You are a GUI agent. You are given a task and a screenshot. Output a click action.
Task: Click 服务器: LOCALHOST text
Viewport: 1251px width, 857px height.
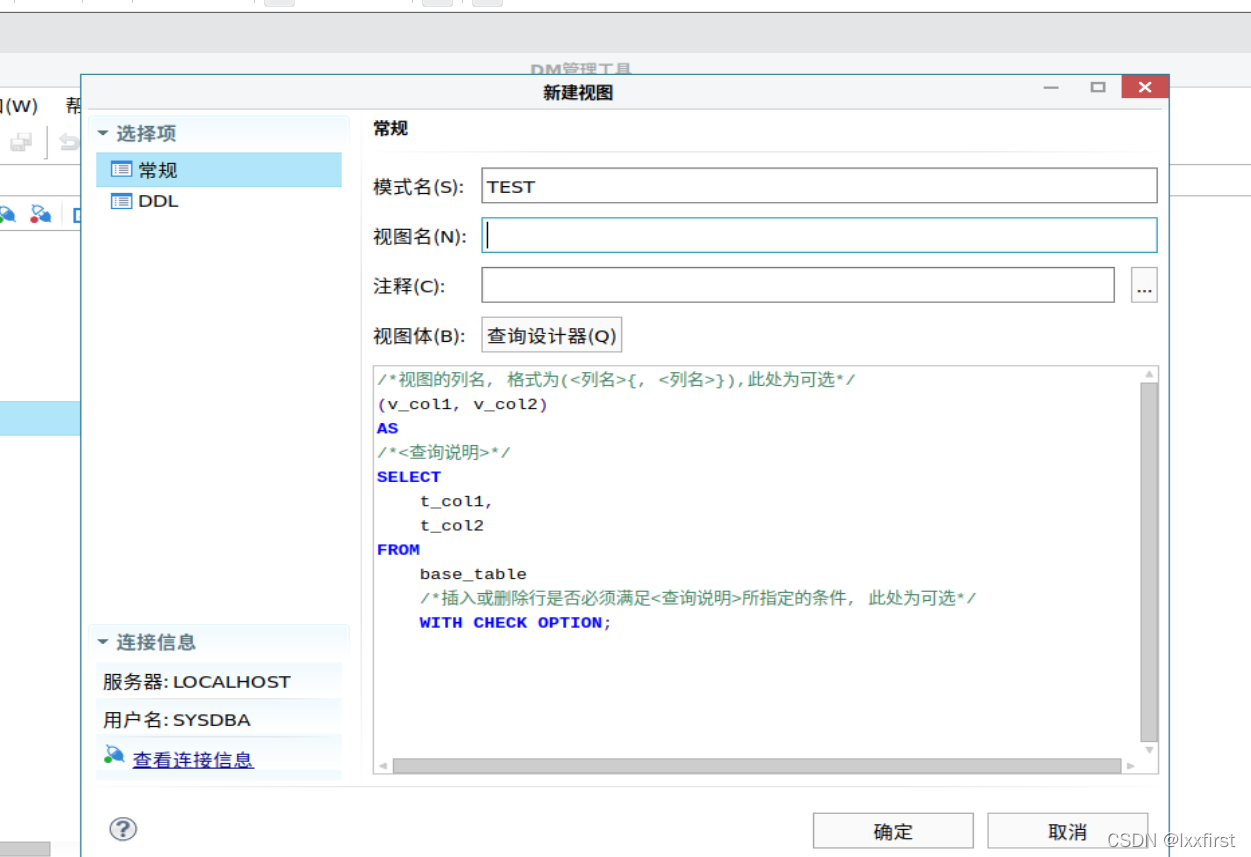click(197, 682)
